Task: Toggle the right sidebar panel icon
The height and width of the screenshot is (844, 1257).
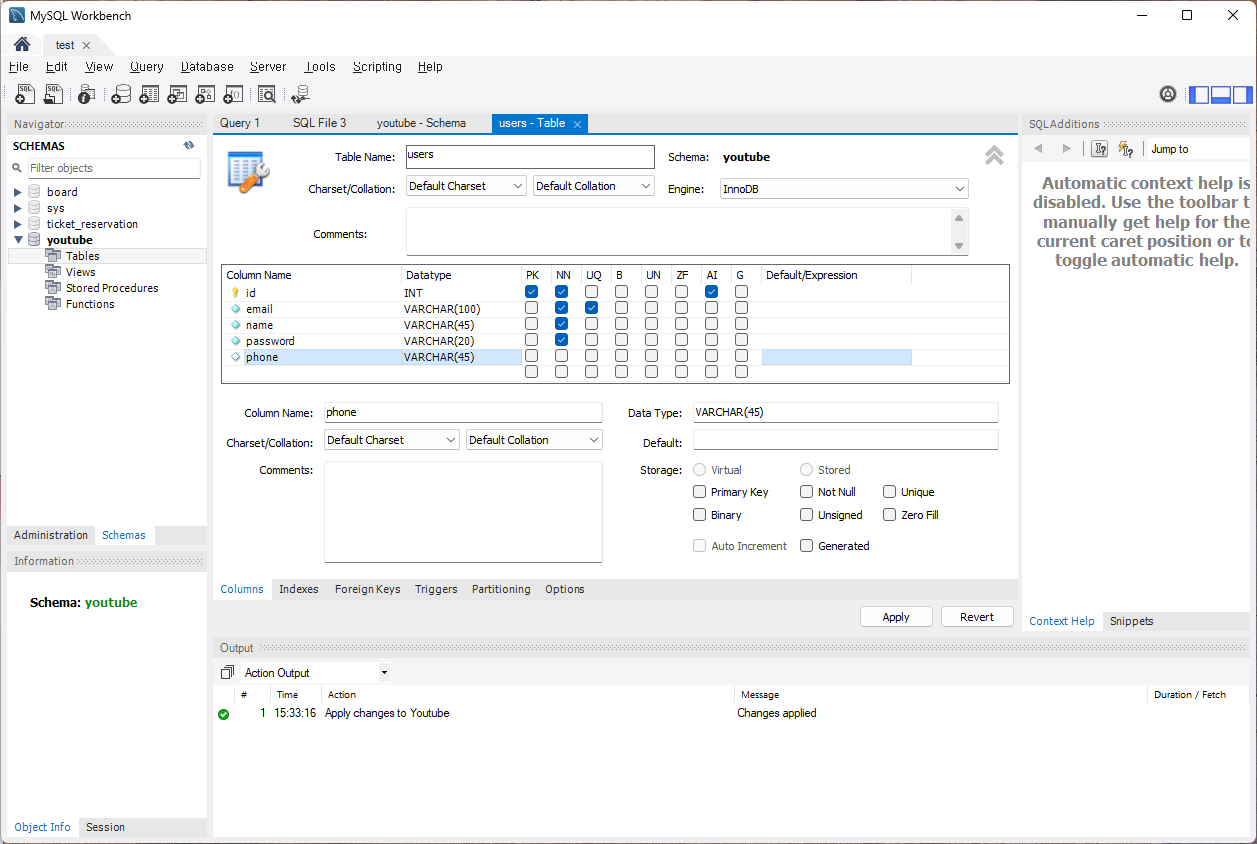Action: (1242, 95)
